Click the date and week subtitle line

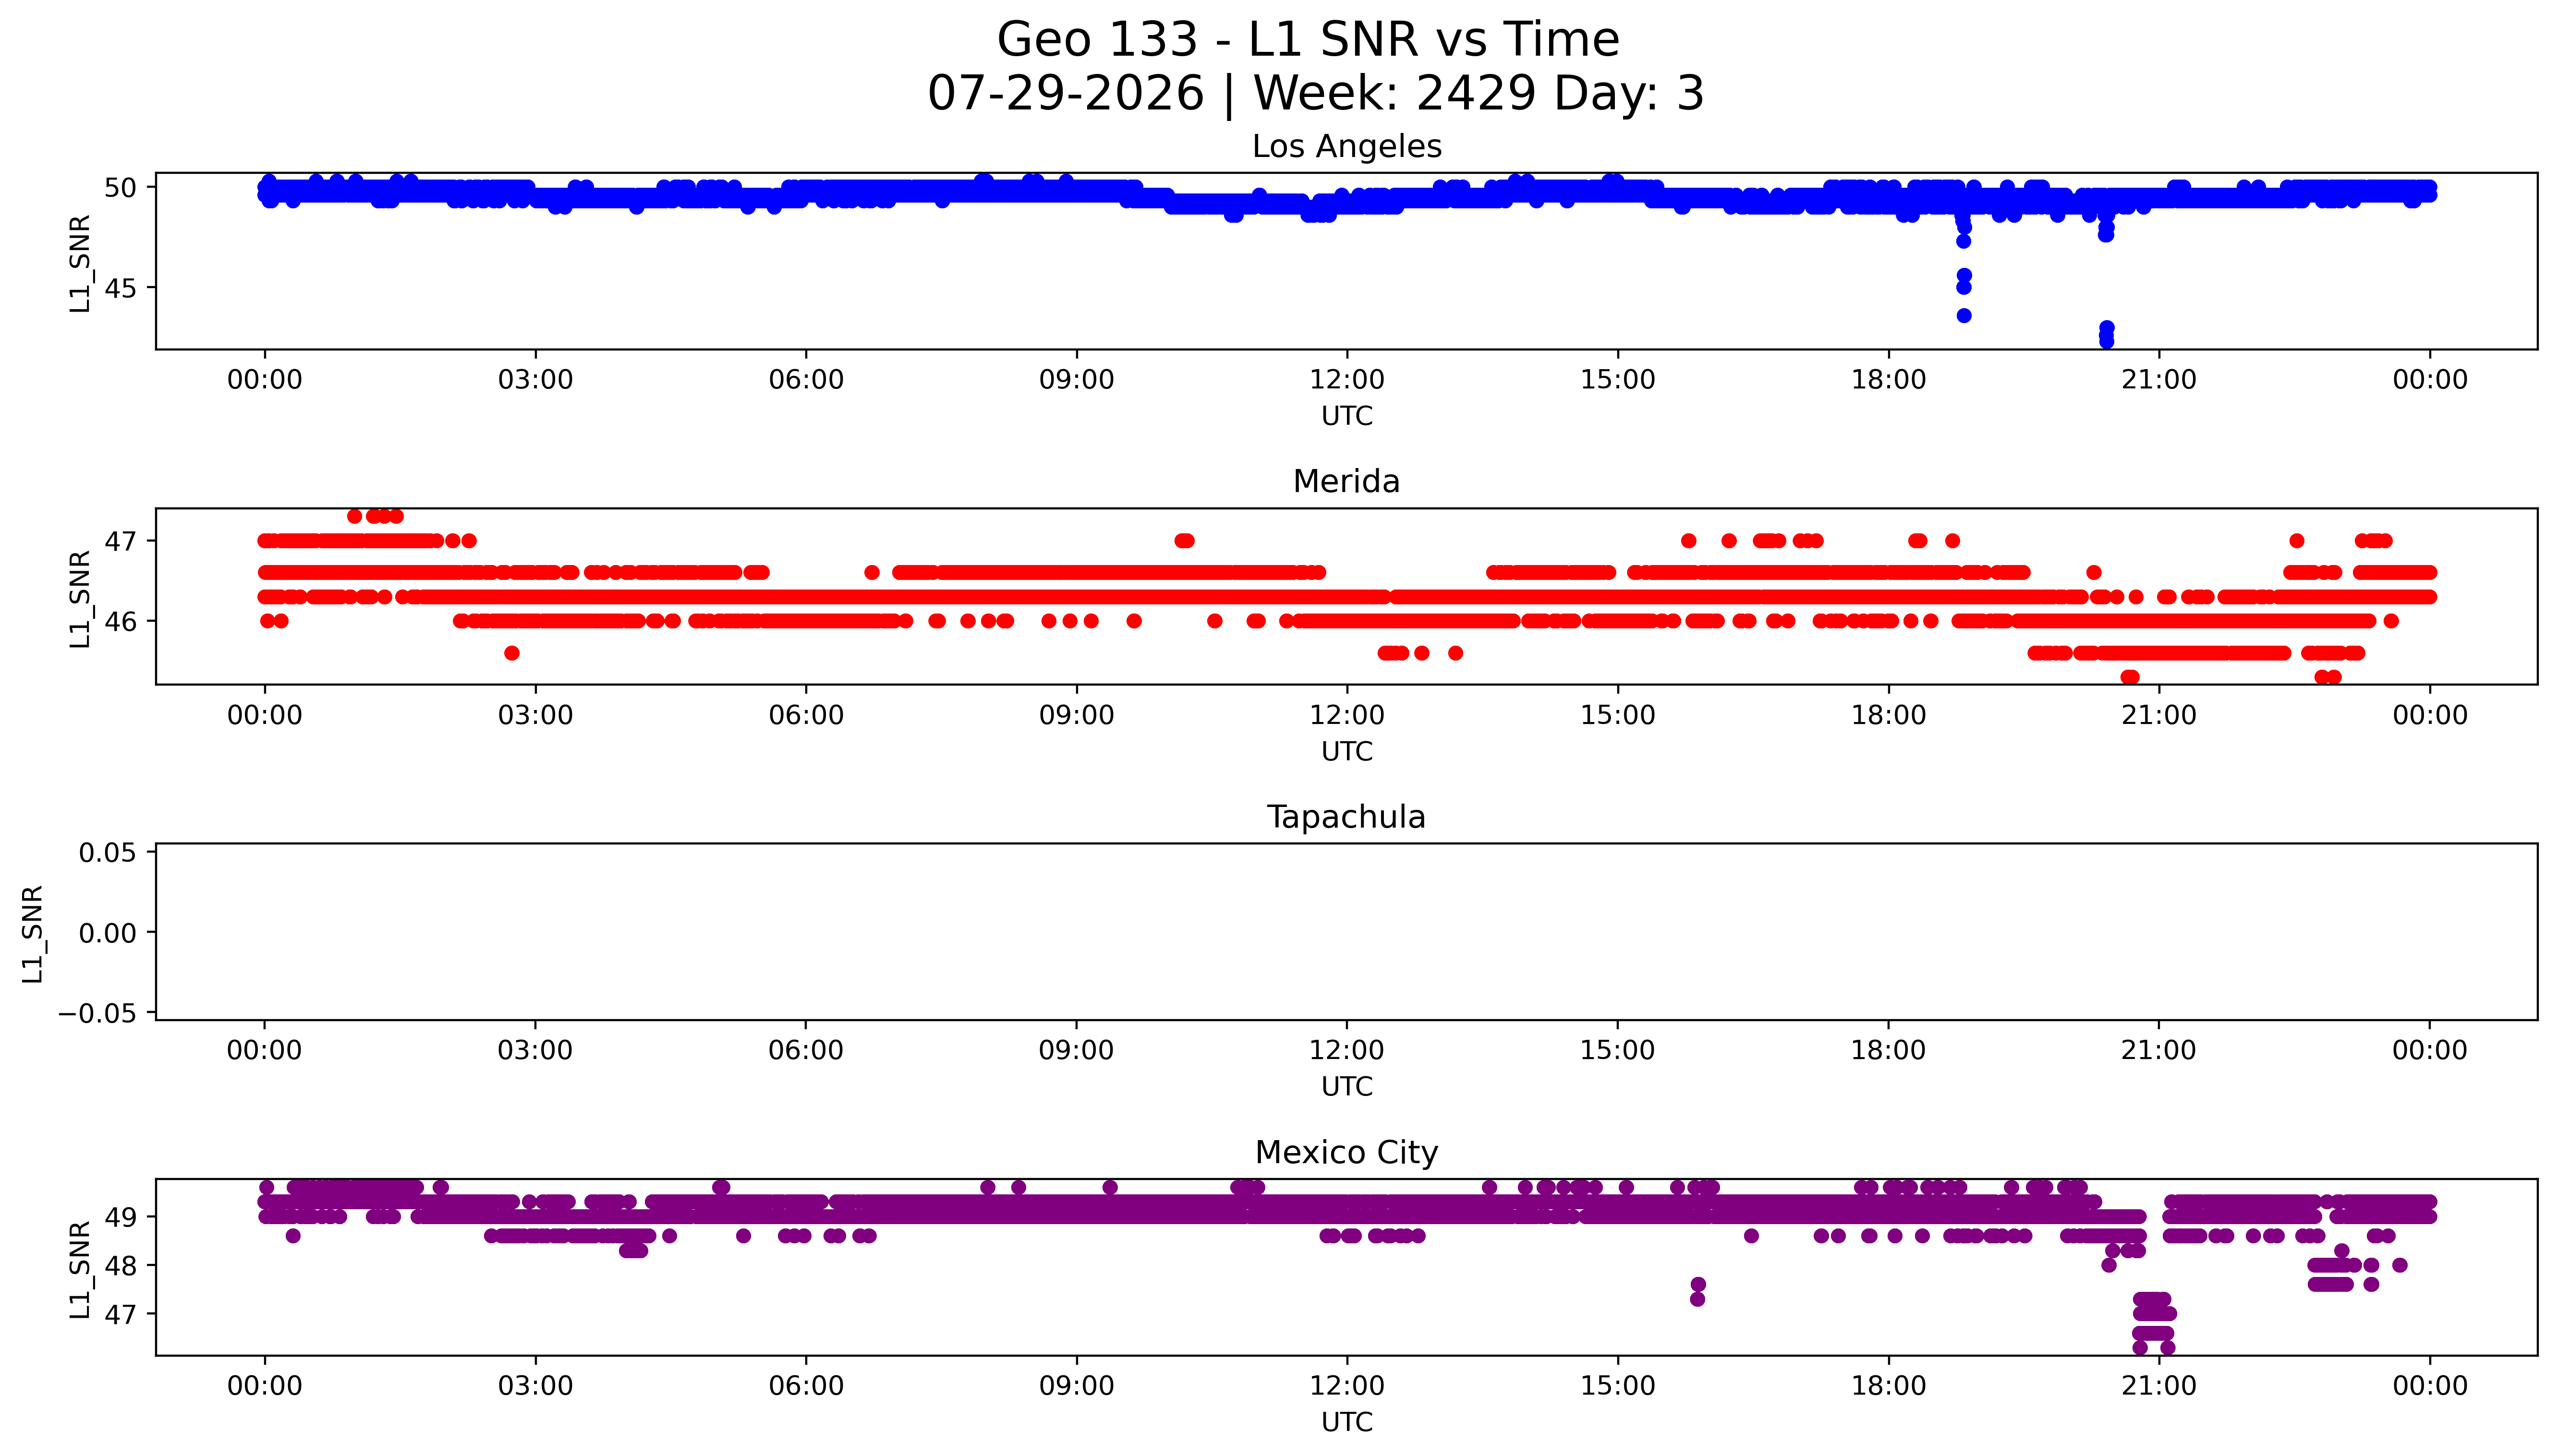1315,94
